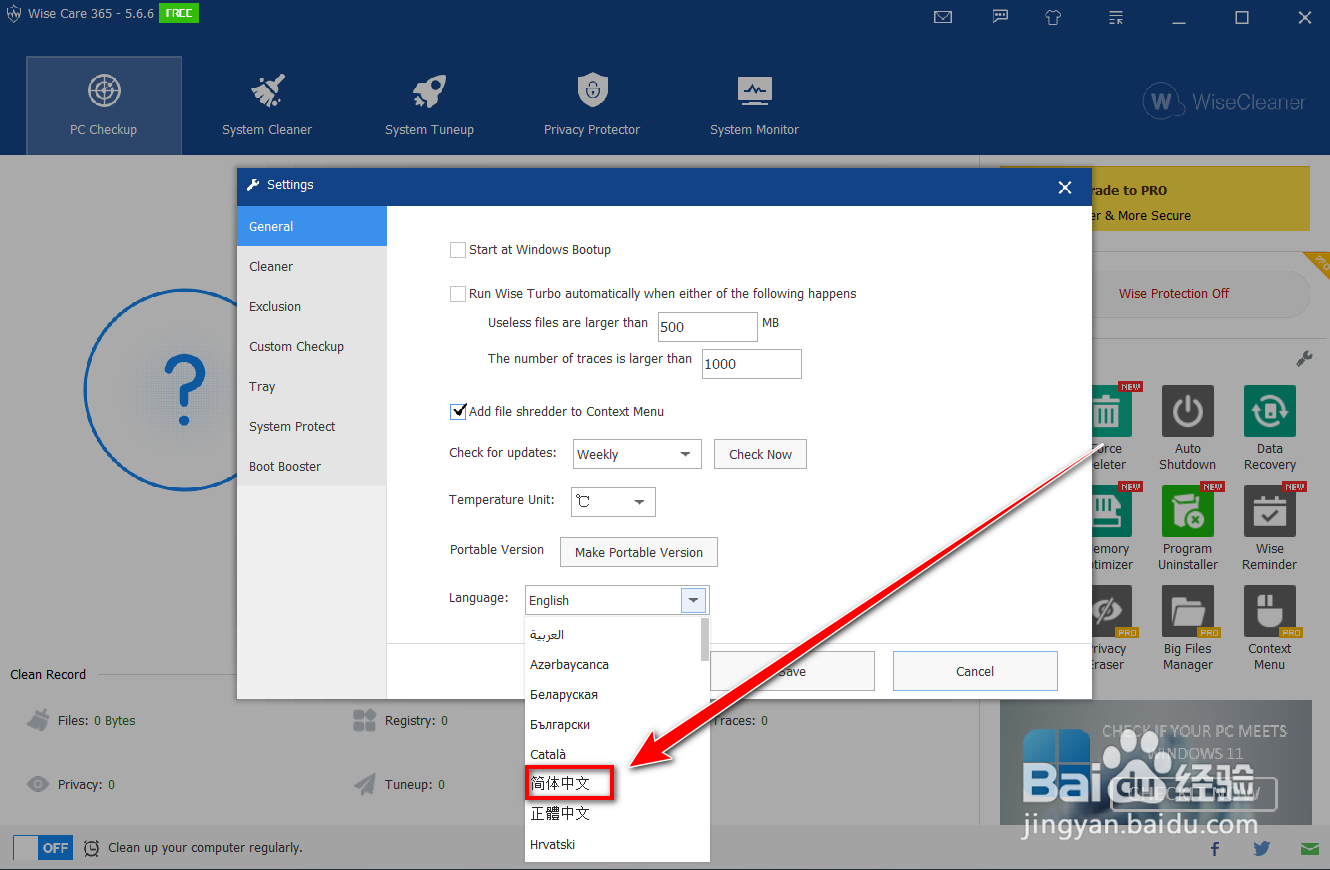
Task: Open the Check for updates Weekly dropdown
Action: (x=637, y=454)
